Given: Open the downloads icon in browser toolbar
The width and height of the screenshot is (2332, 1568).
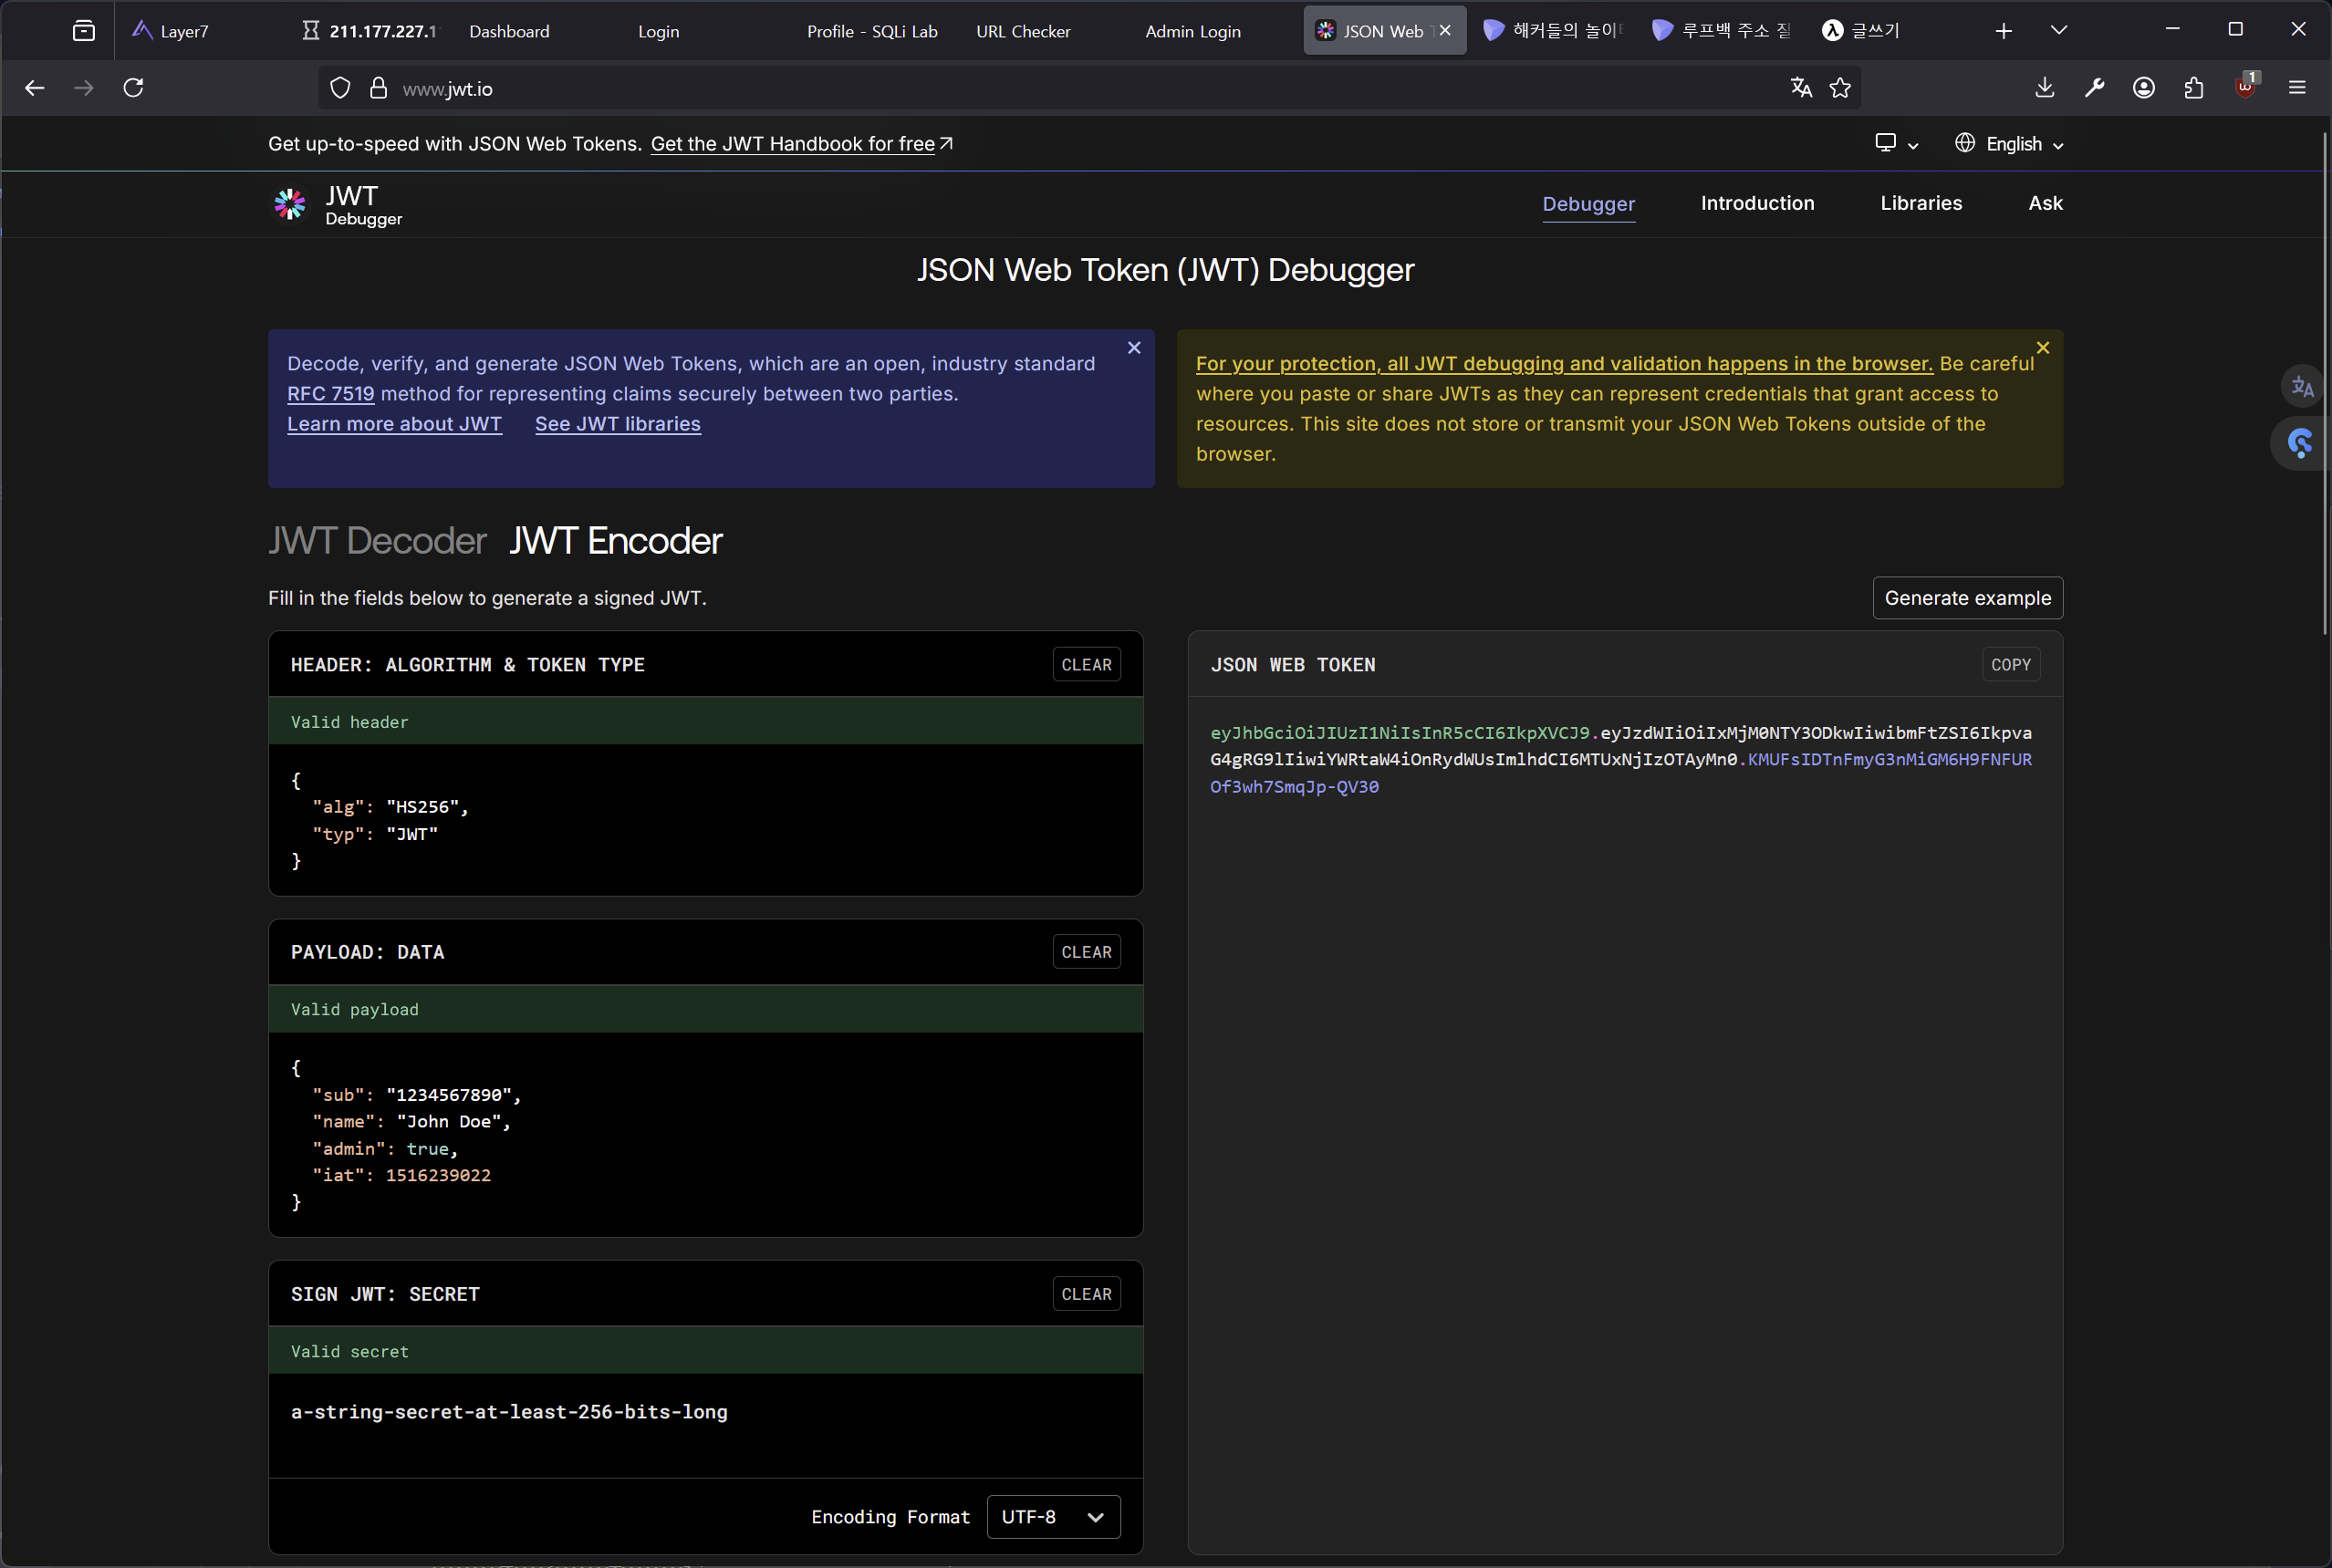Looking at the screenshot, I should coord(2045,88).
